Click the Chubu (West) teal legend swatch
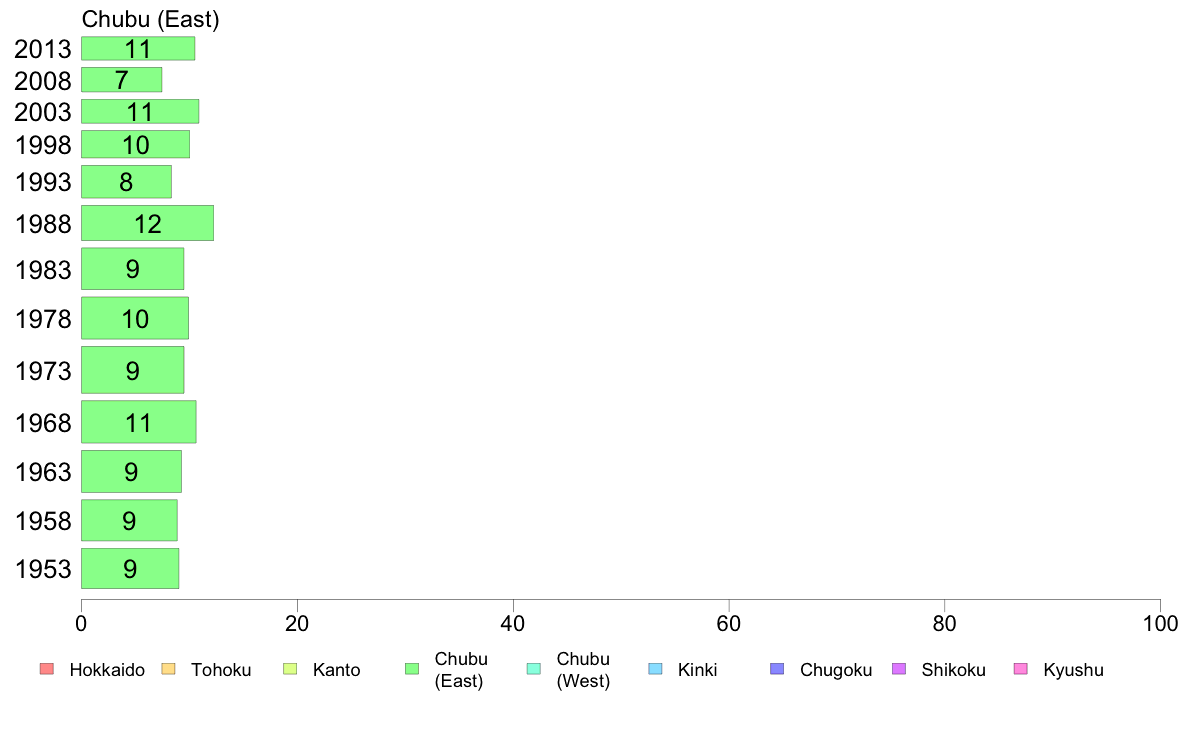Viewport: 1188px width, 736px height. (533, 669)
